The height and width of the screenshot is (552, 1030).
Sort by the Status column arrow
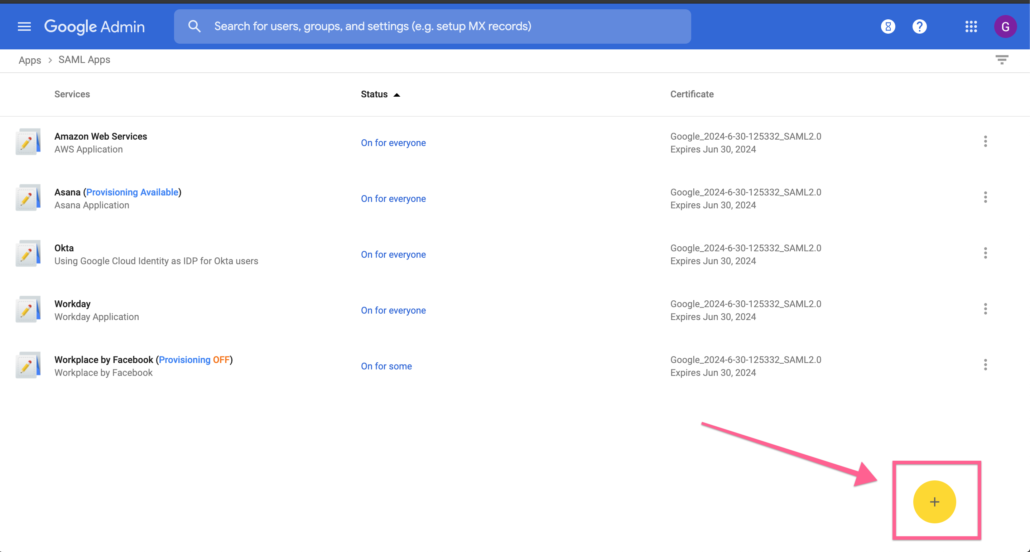[x=397, y=95]
